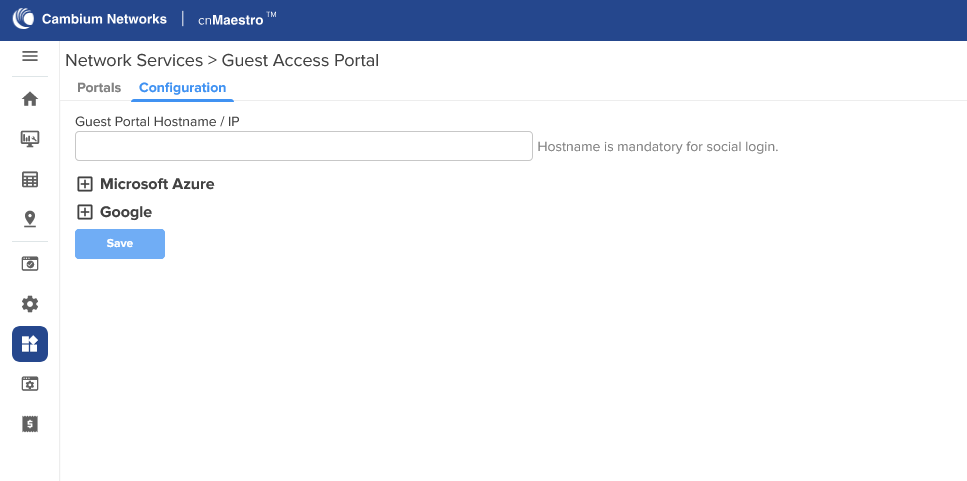
Task: Open the settings gear sidebar icon
Action: 30,304
